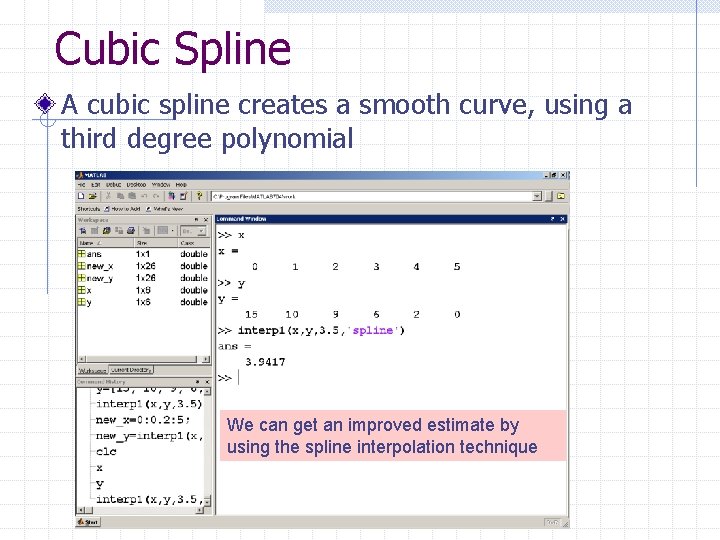Open the Desktop menu
The image size is (720, 540).
136,185
